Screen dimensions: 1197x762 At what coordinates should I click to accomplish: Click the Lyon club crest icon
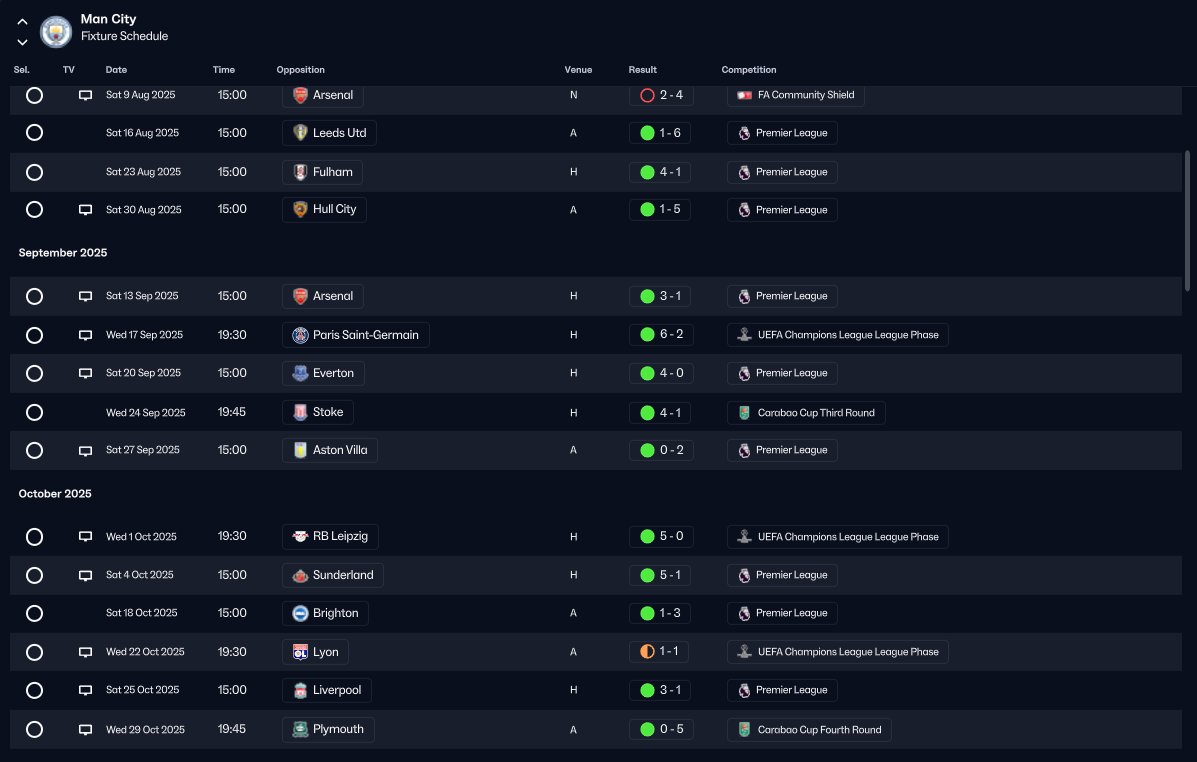pyautogui.click(x=300, y=652)
